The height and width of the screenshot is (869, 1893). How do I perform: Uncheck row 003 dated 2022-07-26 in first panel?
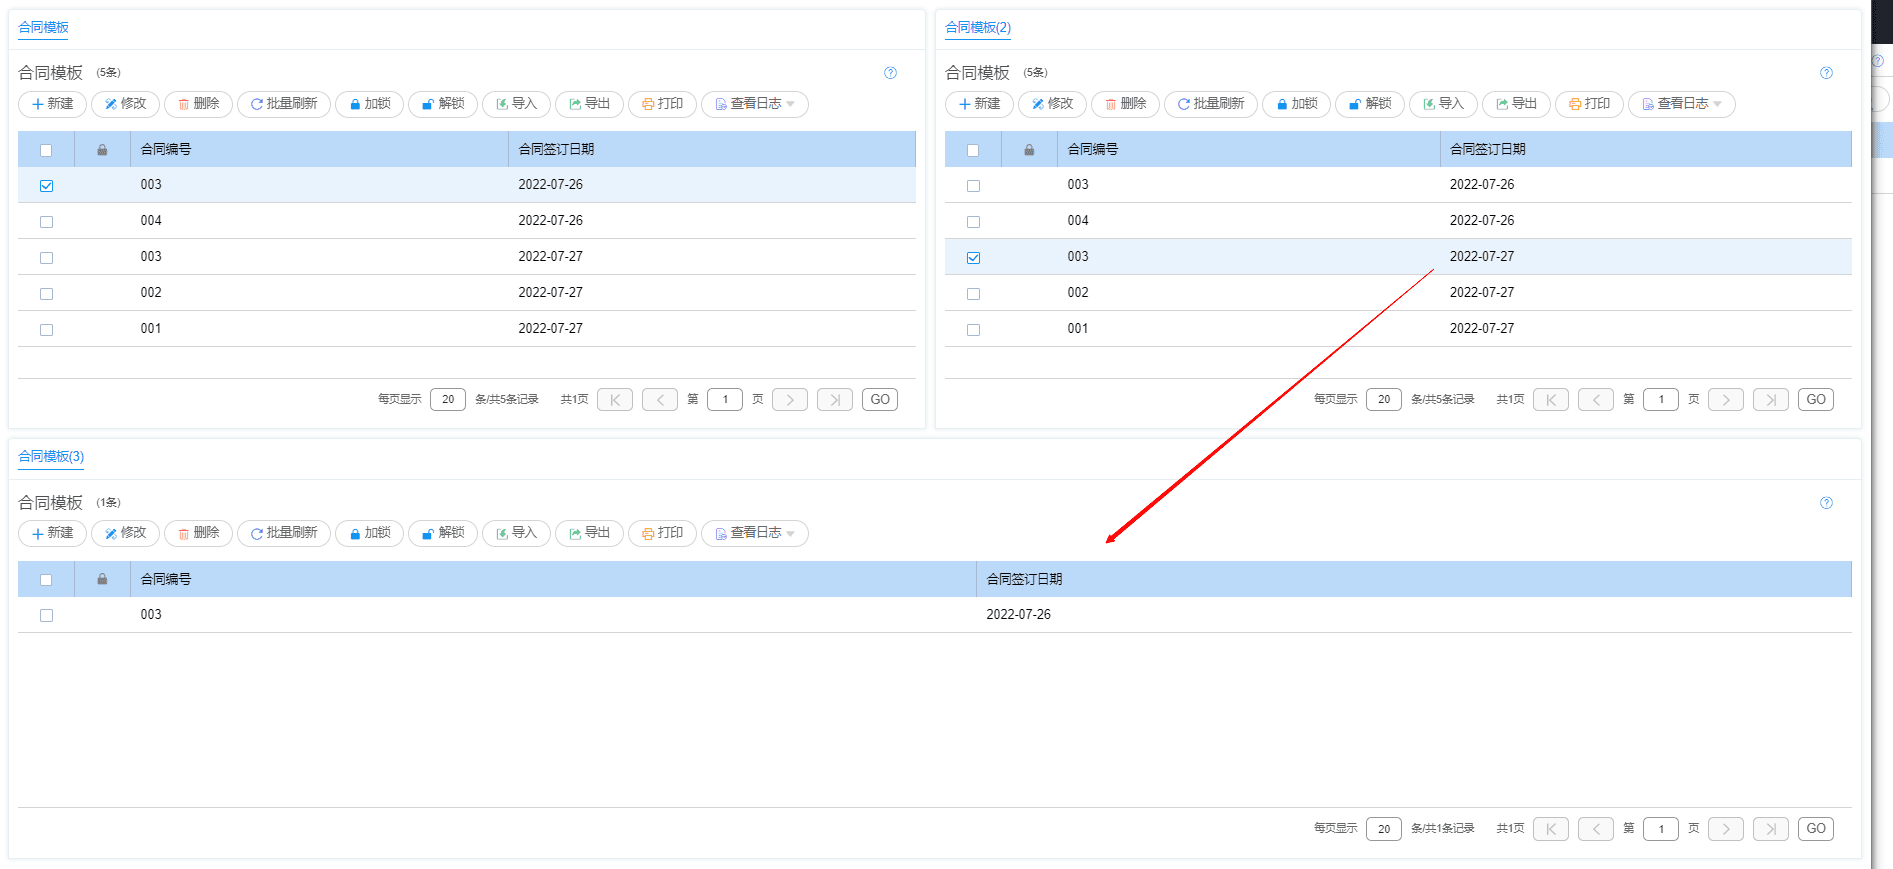pyautogui.click(x=46, y=186)
